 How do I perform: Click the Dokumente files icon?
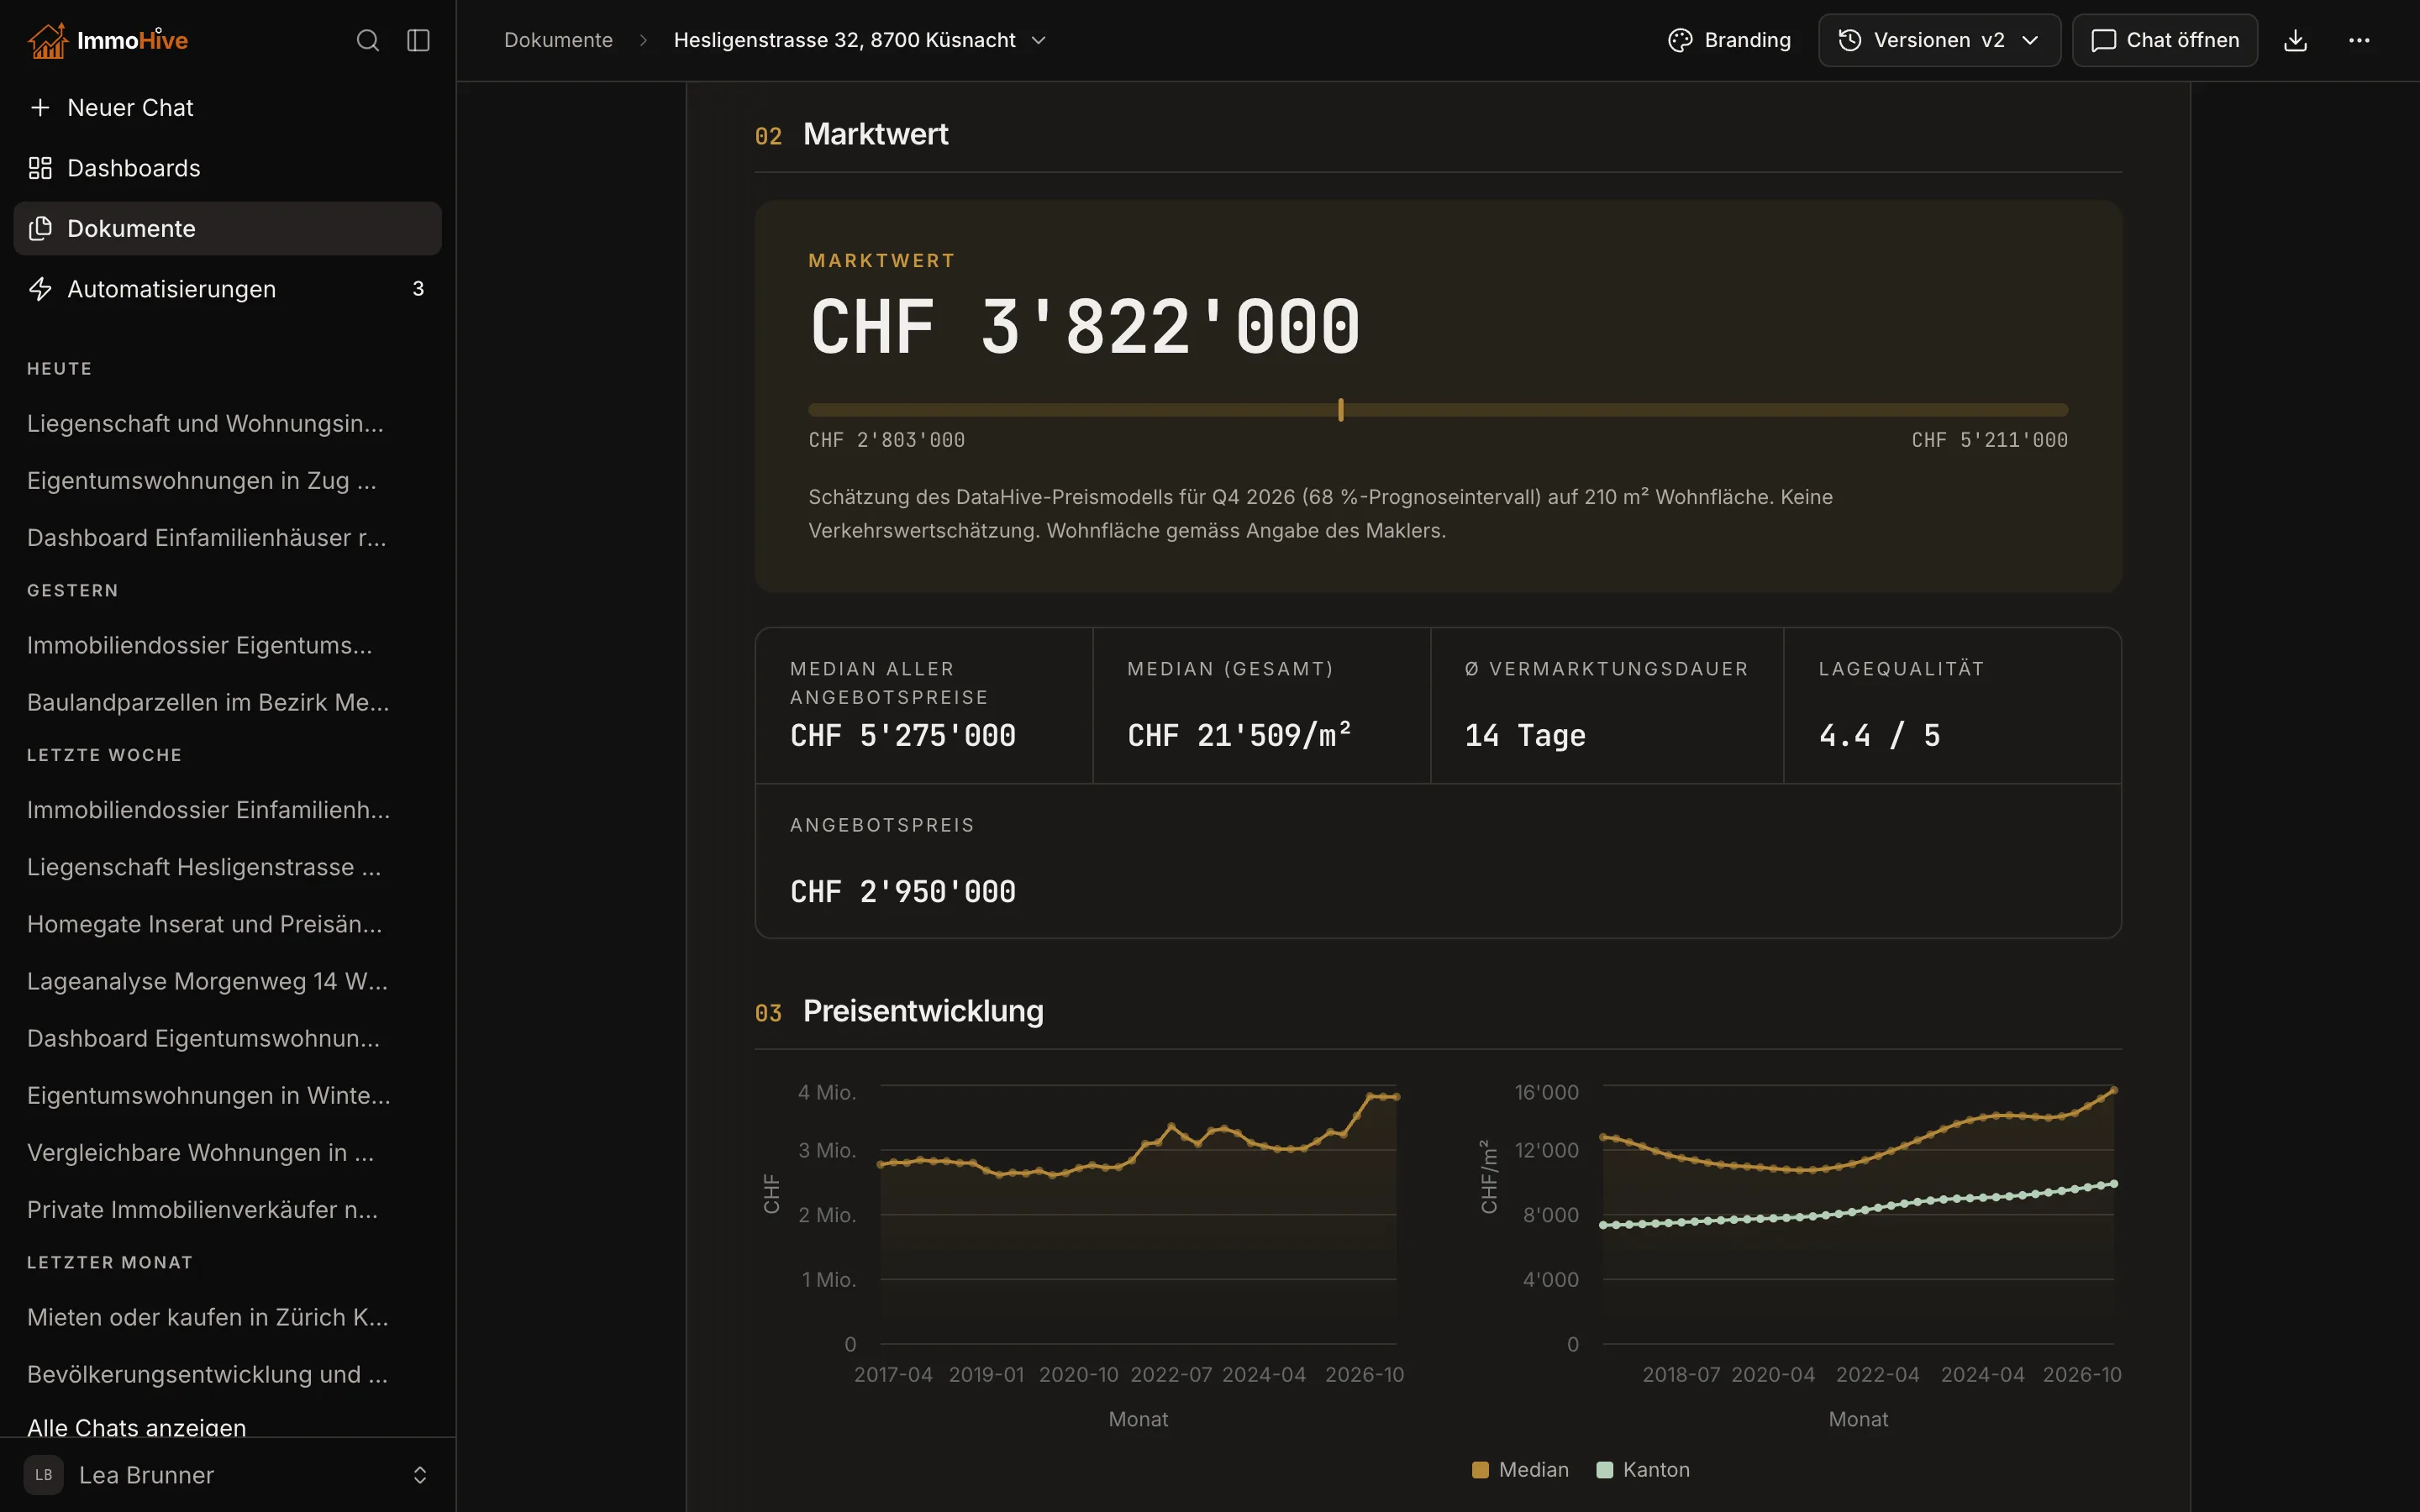coord(40,228)
